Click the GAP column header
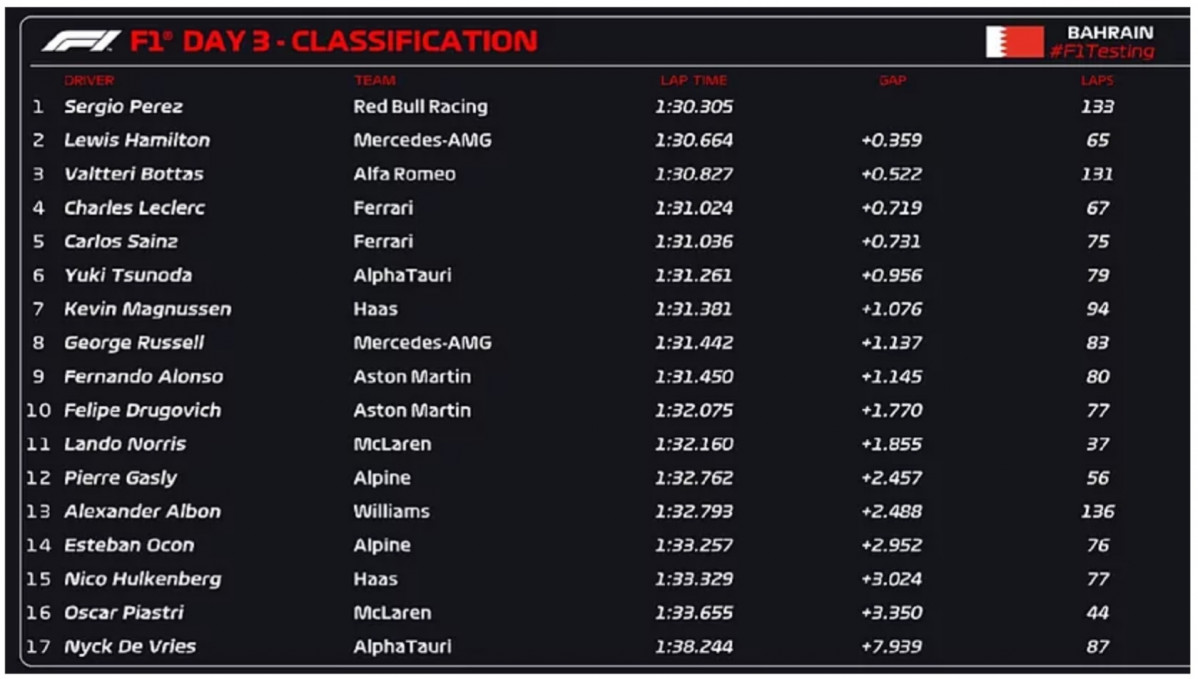This screenshot has width=1198, height=679. [x=892, y=80]
